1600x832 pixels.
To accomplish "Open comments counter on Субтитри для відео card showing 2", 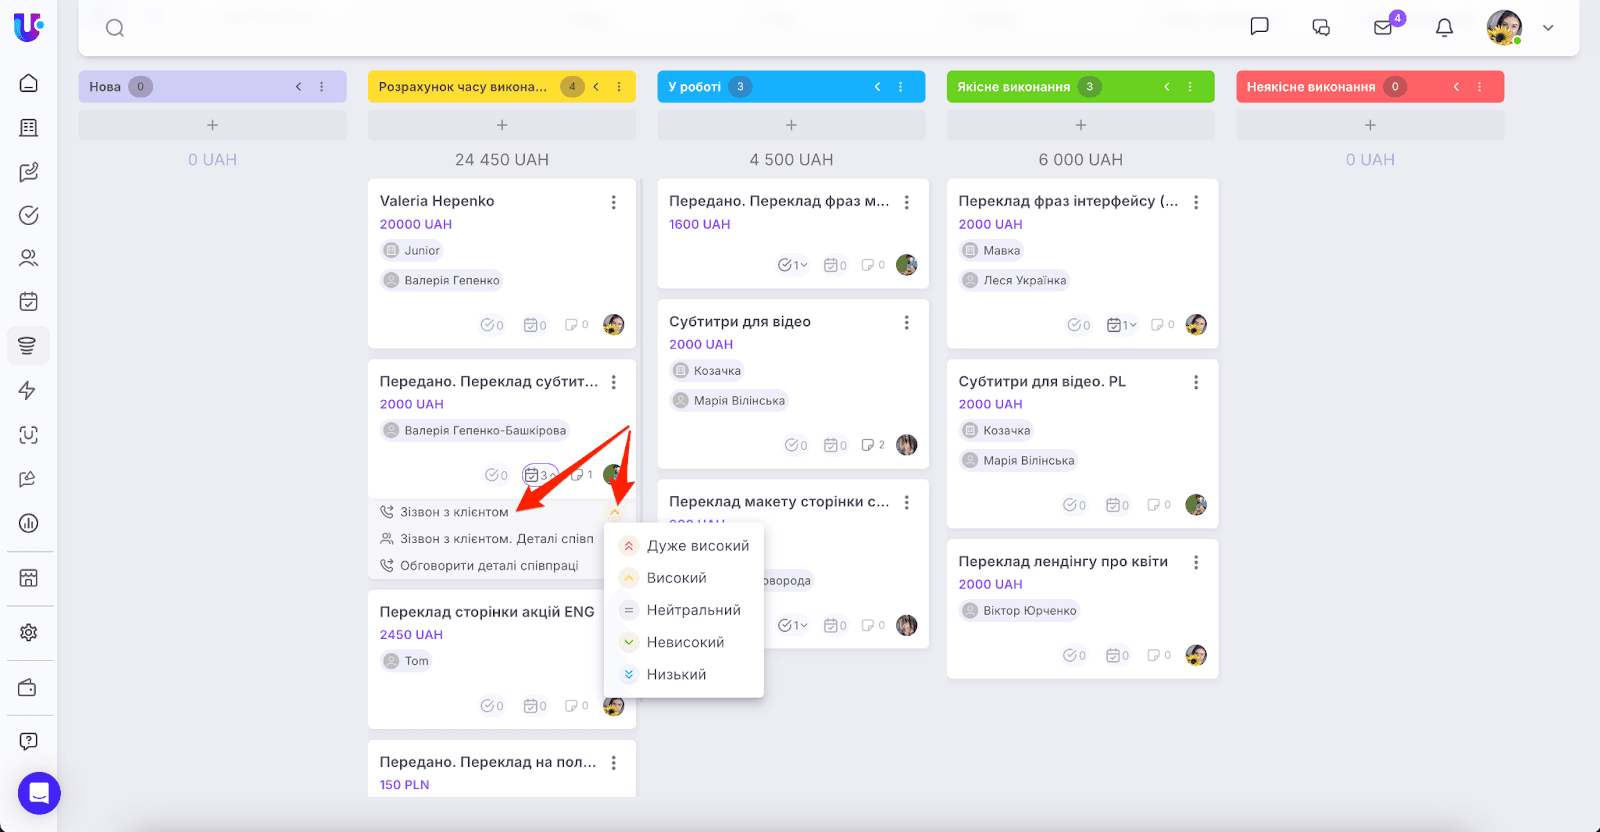I will (x=873, y=445).
